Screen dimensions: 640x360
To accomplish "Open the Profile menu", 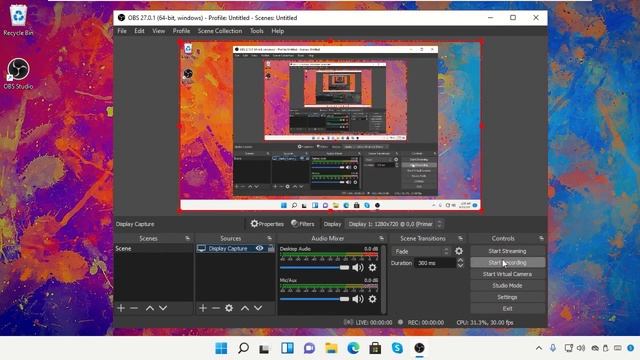I will tap(181, 31).
